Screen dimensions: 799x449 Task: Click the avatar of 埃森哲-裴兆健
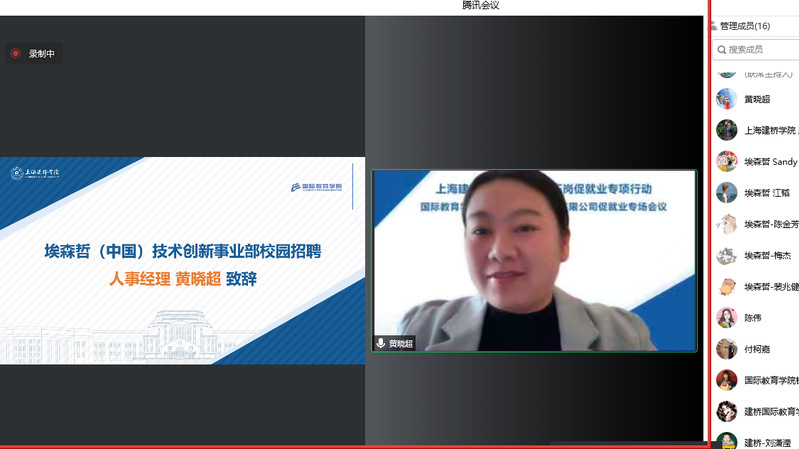[727, 286]
